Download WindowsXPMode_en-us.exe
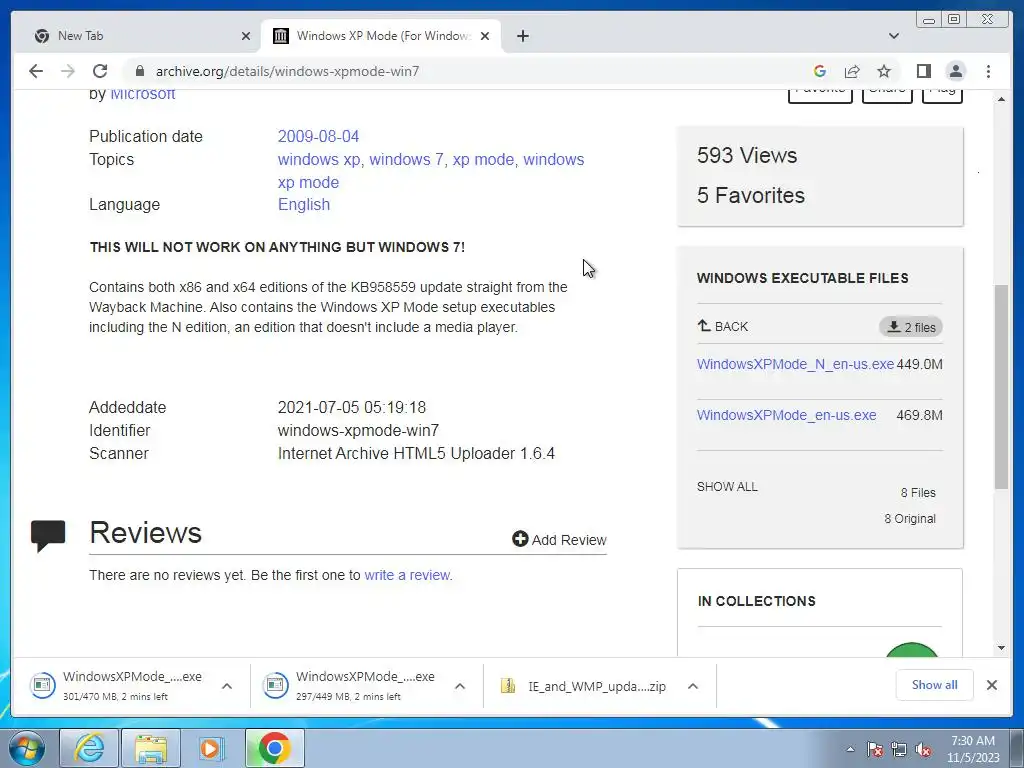1024x768 pixels. coord(786,415)
